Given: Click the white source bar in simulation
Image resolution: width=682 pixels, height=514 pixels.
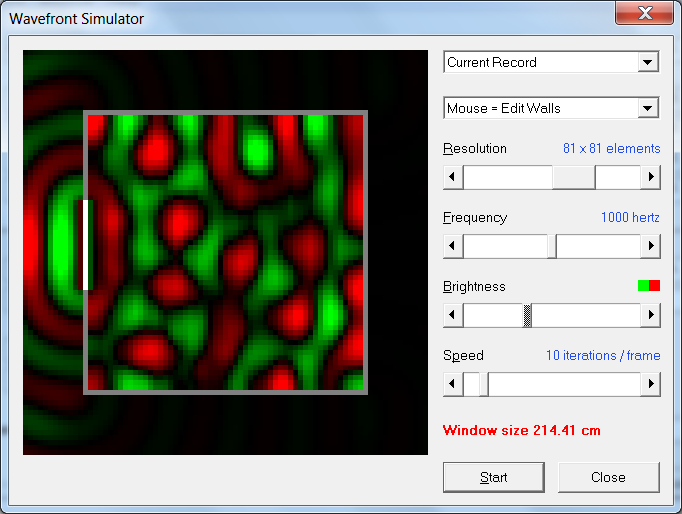Looking at the screenshot, I should (85, 245).
